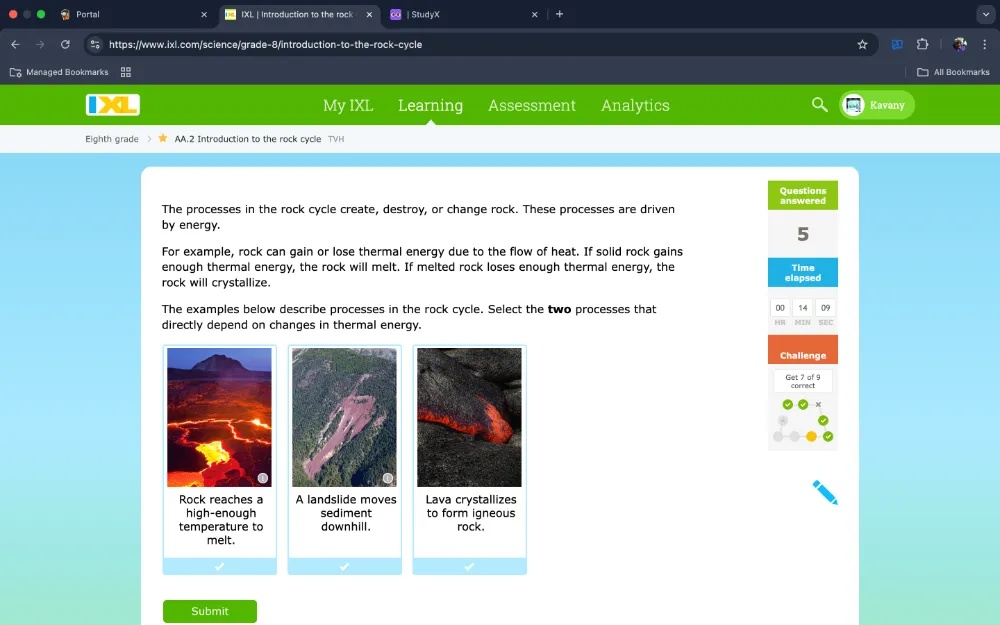
Task: Click the bookmarks grid icon beside Managed Bookmarks
Action: click(124, 71)
